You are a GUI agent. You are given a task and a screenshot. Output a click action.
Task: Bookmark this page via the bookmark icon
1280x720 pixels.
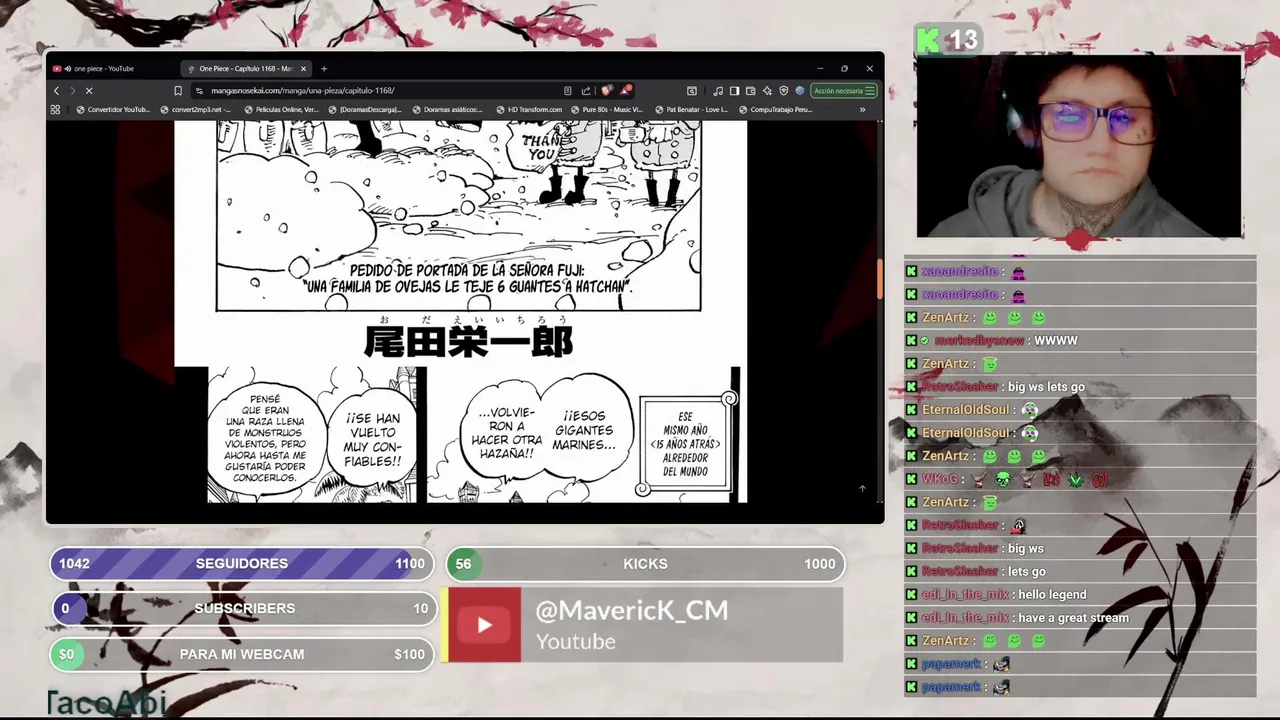point(178,91)
